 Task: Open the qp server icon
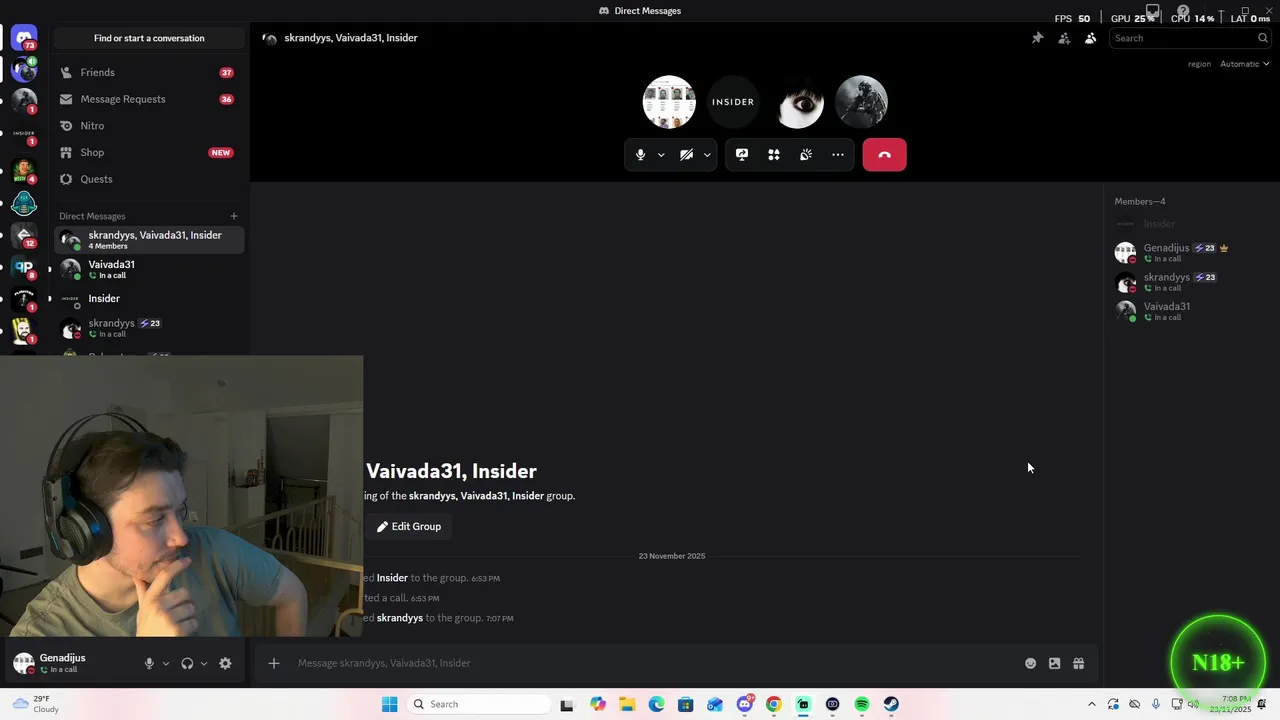click(x=24, y=267)
